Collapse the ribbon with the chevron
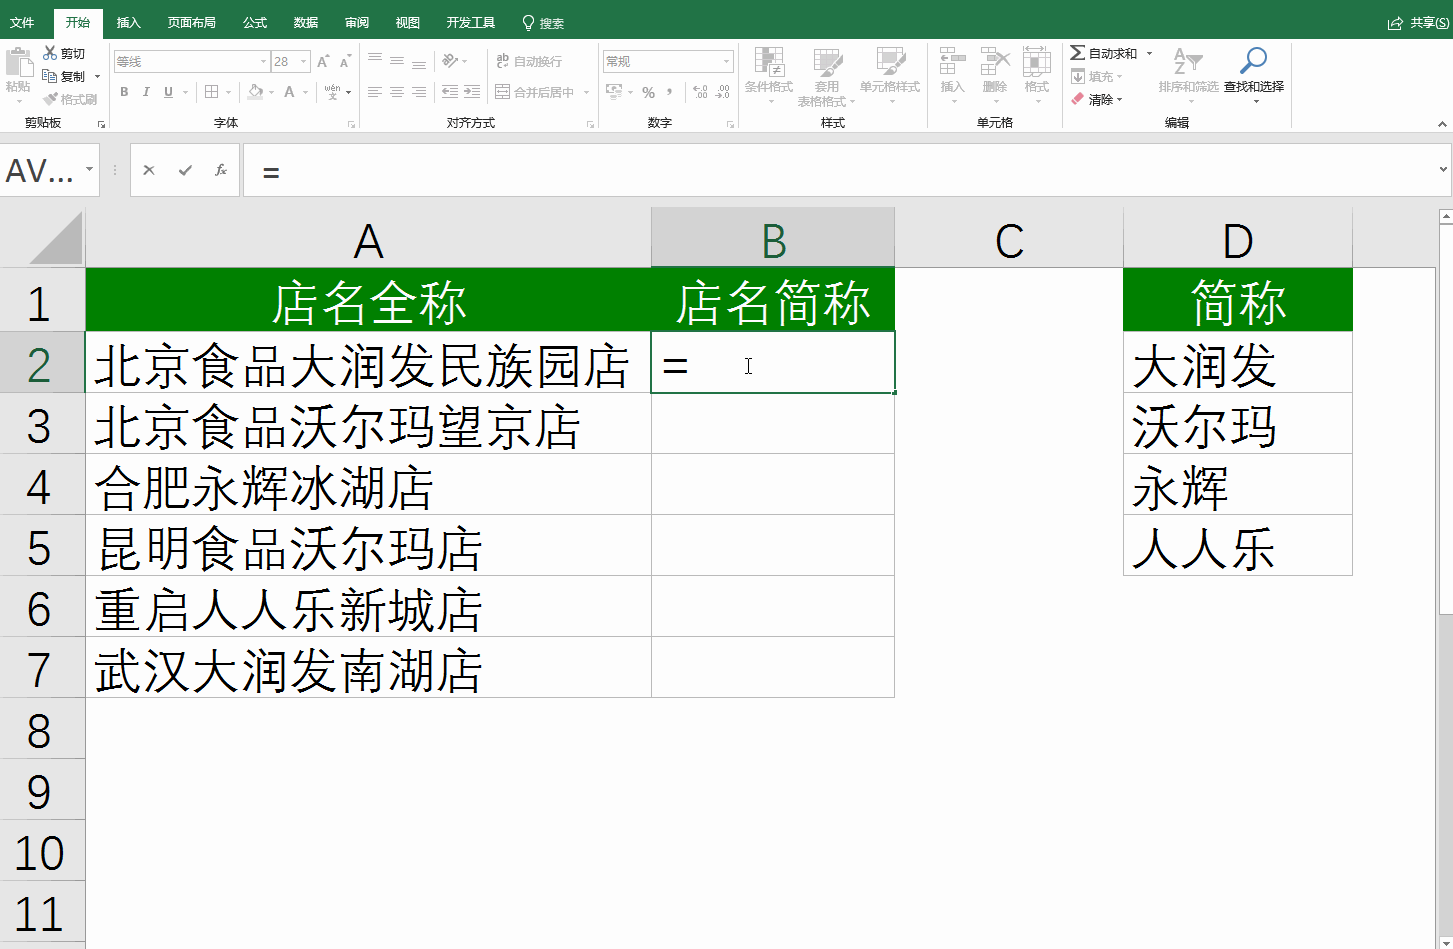Screen dimensions: 1453x949 (x=1442, y=124)
